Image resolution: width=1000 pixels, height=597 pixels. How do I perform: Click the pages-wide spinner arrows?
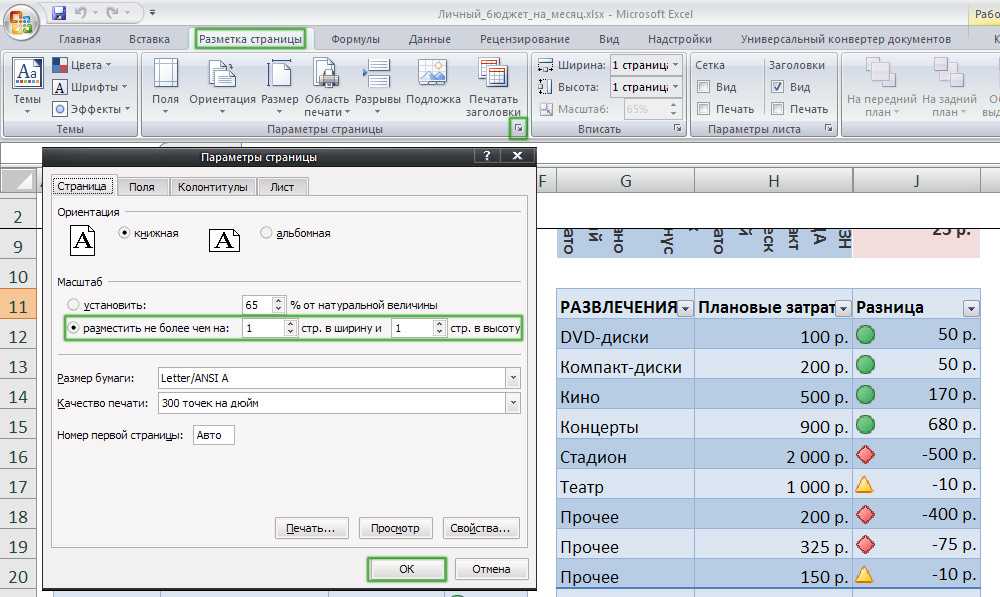pyautogui.click(x=290, y=328)
